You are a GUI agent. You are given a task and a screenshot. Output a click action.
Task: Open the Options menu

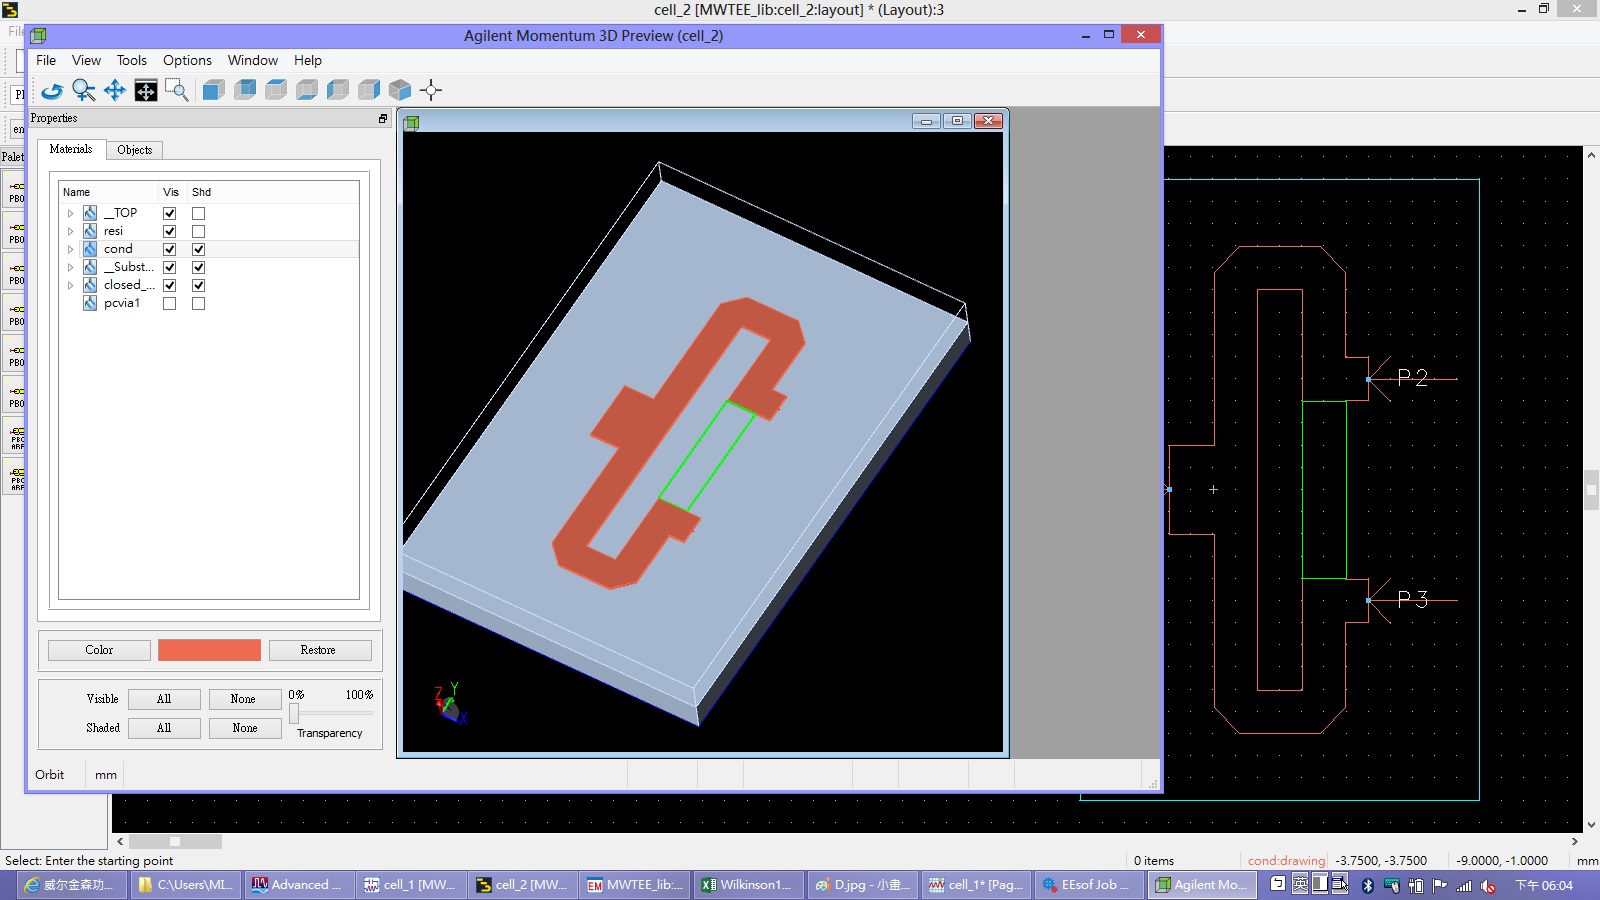(187, 60)
